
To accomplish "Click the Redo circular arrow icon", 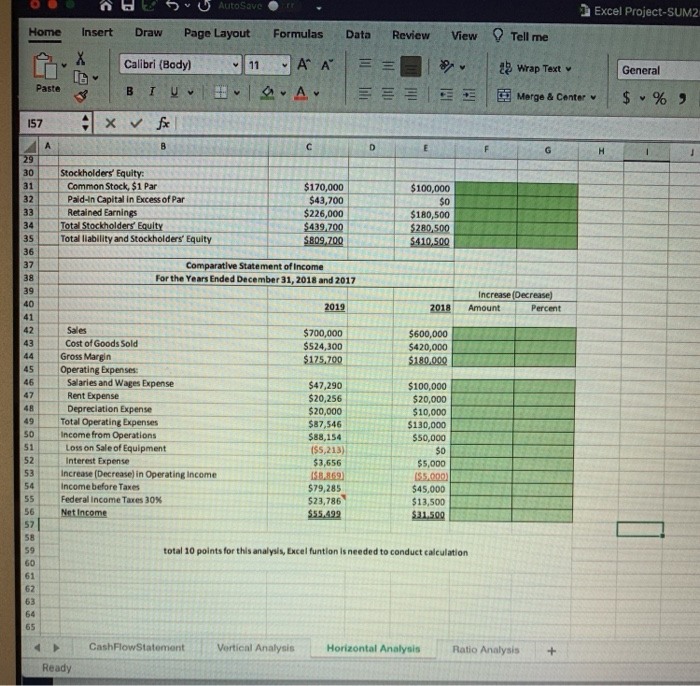I will 204,6.
